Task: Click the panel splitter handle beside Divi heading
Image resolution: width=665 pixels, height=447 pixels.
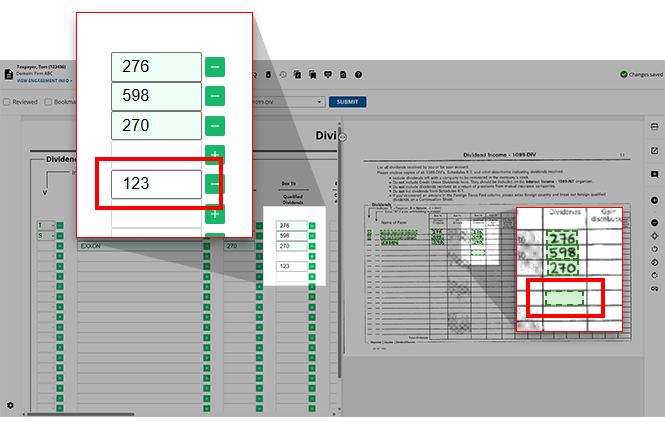Action: 343,137
